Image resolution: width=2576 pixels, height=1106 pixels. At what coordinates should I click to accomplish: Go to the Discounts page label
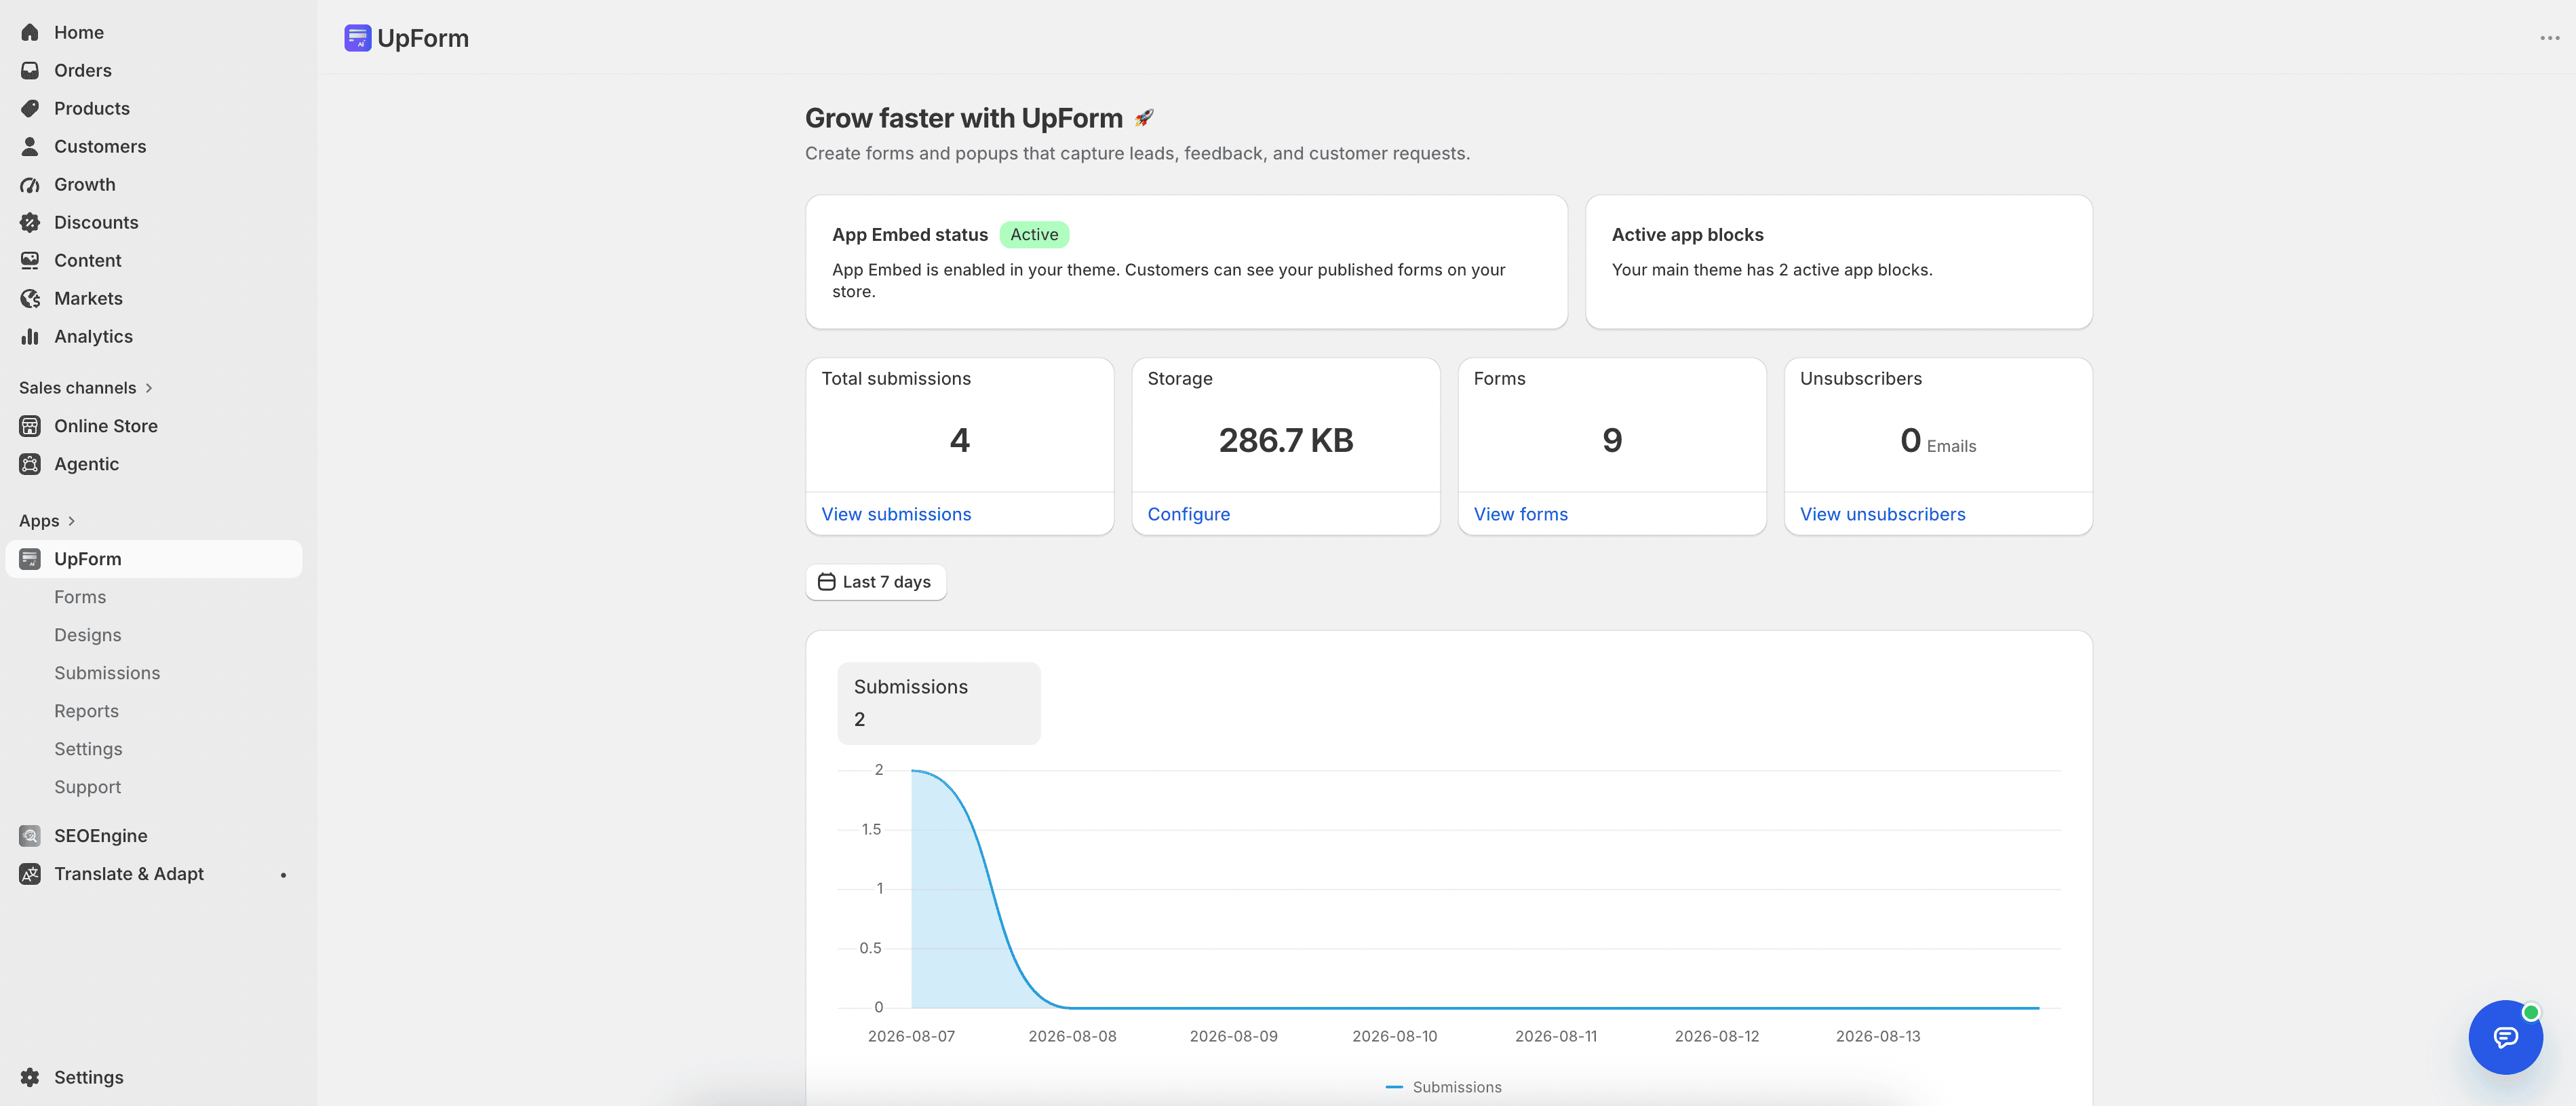click(x=96, y=222)
